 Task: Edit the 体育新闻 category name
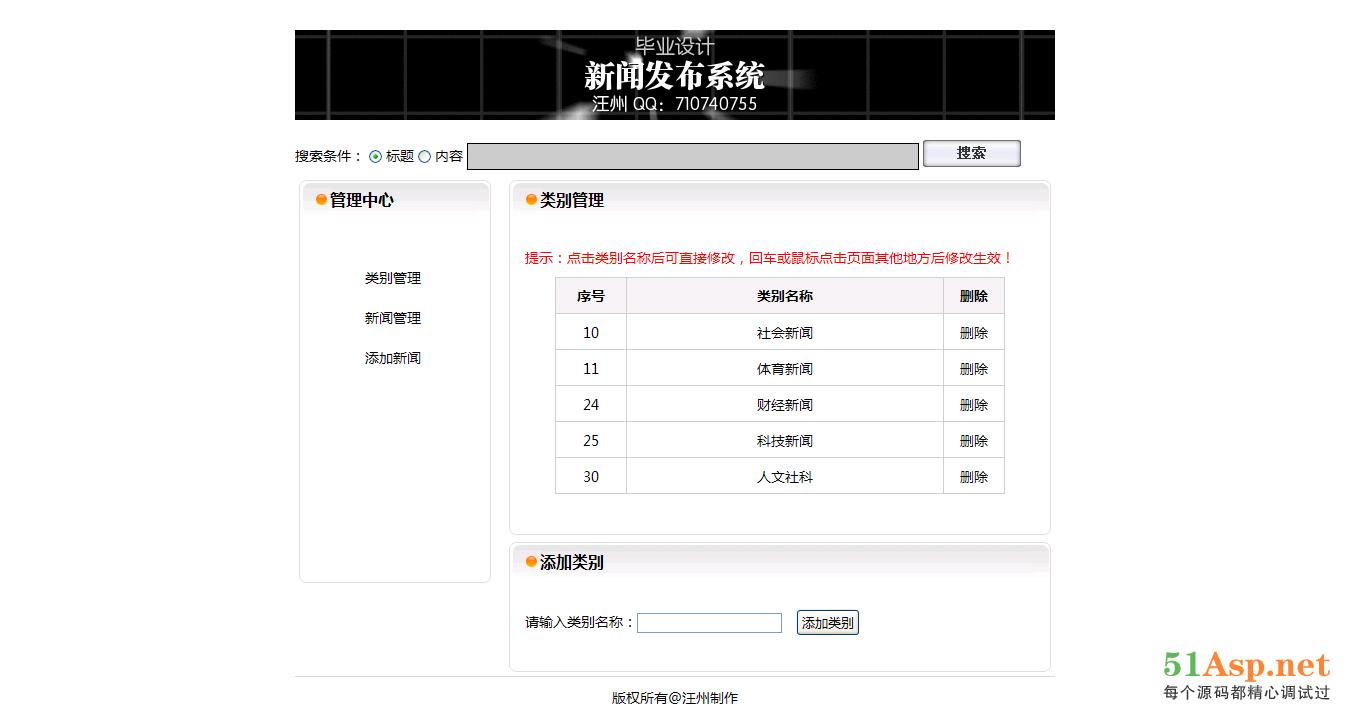pyautogui.click(x=784, y=369)
